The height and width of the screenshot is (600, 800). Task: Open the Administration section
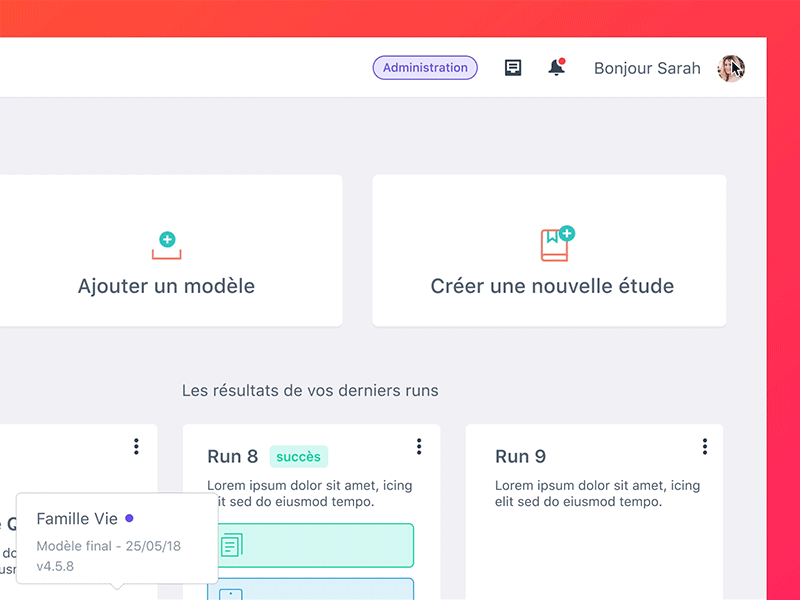[x=424, y=67]
